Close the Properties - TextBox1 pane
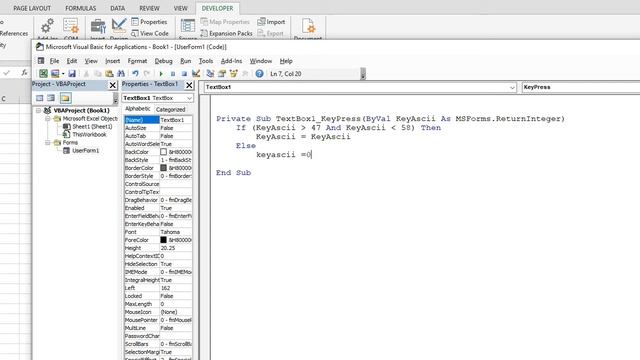 (x=189, y=85)
